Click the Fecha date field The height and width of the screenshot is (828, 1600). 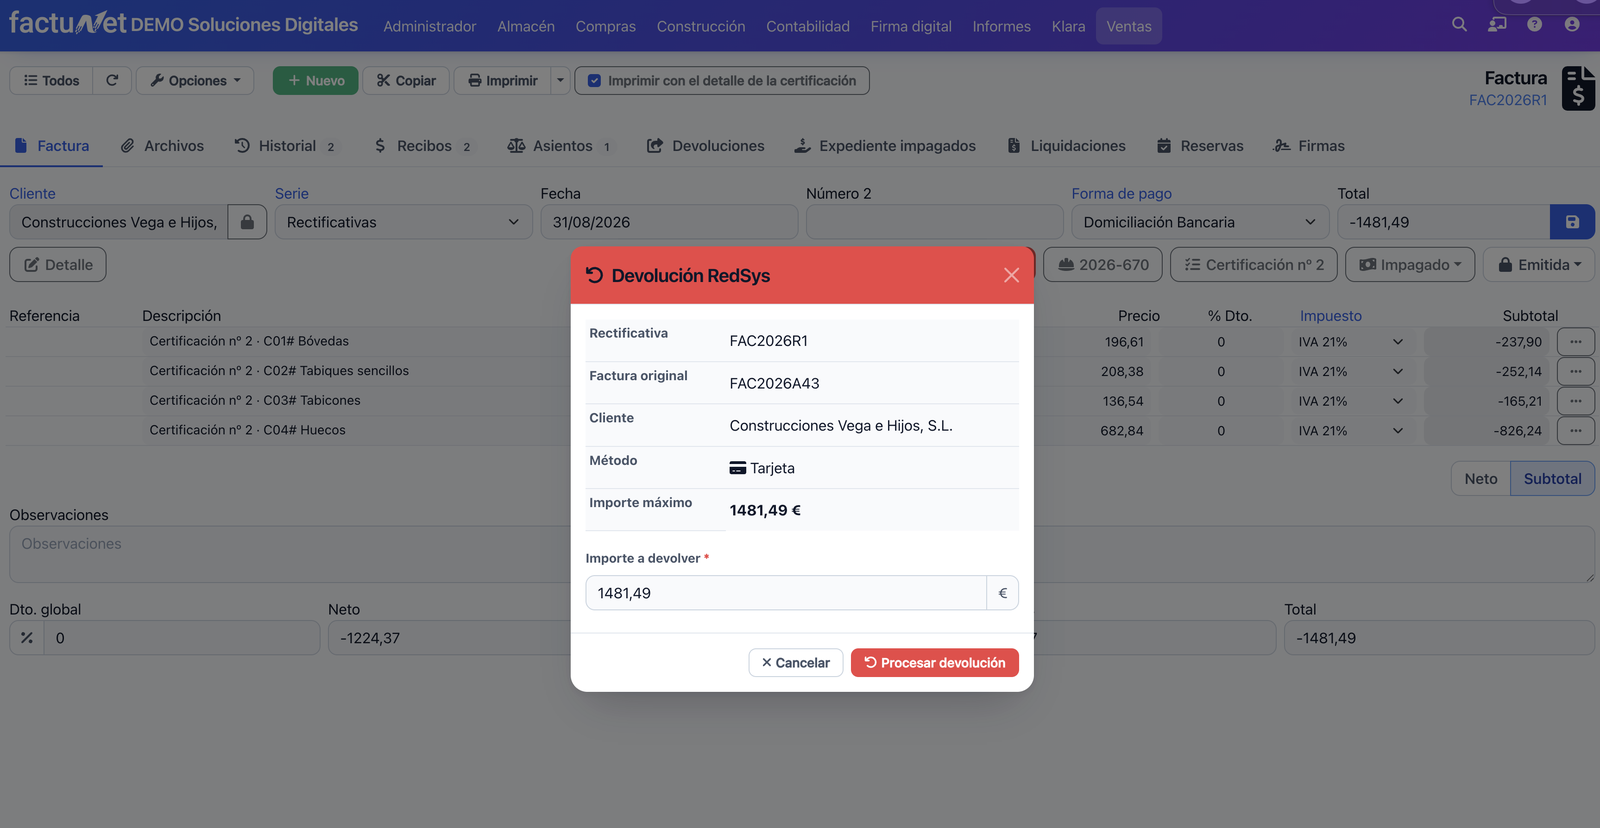pos(669,222)
